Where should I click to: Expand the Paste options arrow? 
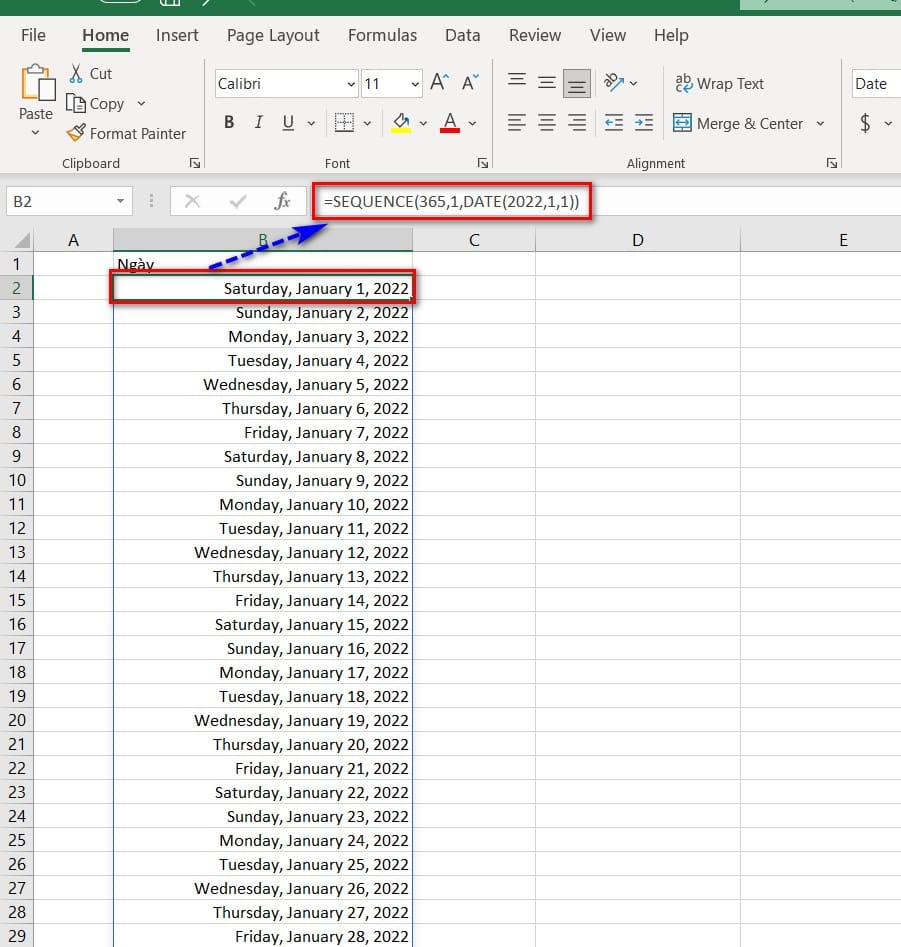36,132
